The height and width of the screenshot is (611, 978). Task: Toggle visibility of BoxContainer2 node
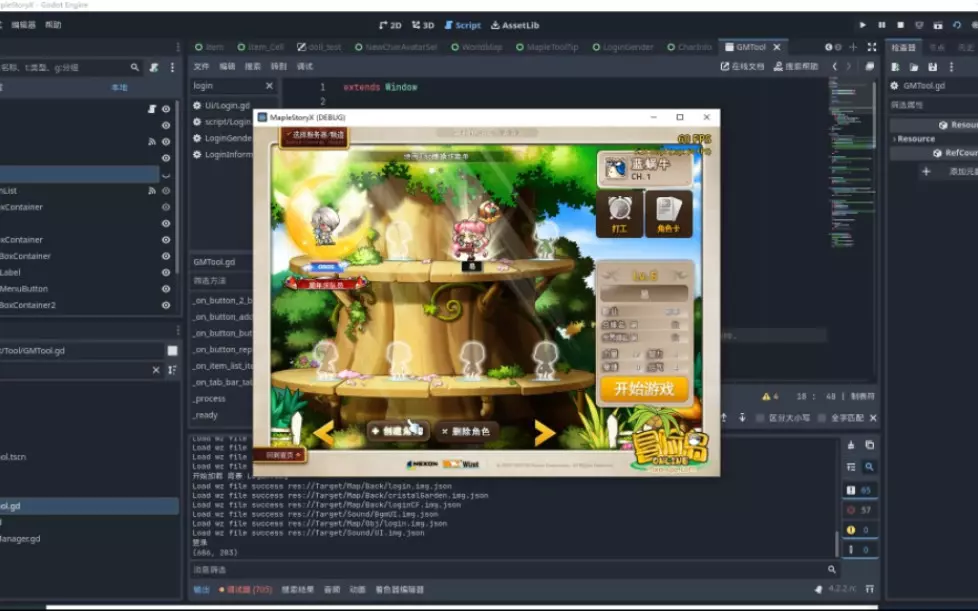coord(166,305)
